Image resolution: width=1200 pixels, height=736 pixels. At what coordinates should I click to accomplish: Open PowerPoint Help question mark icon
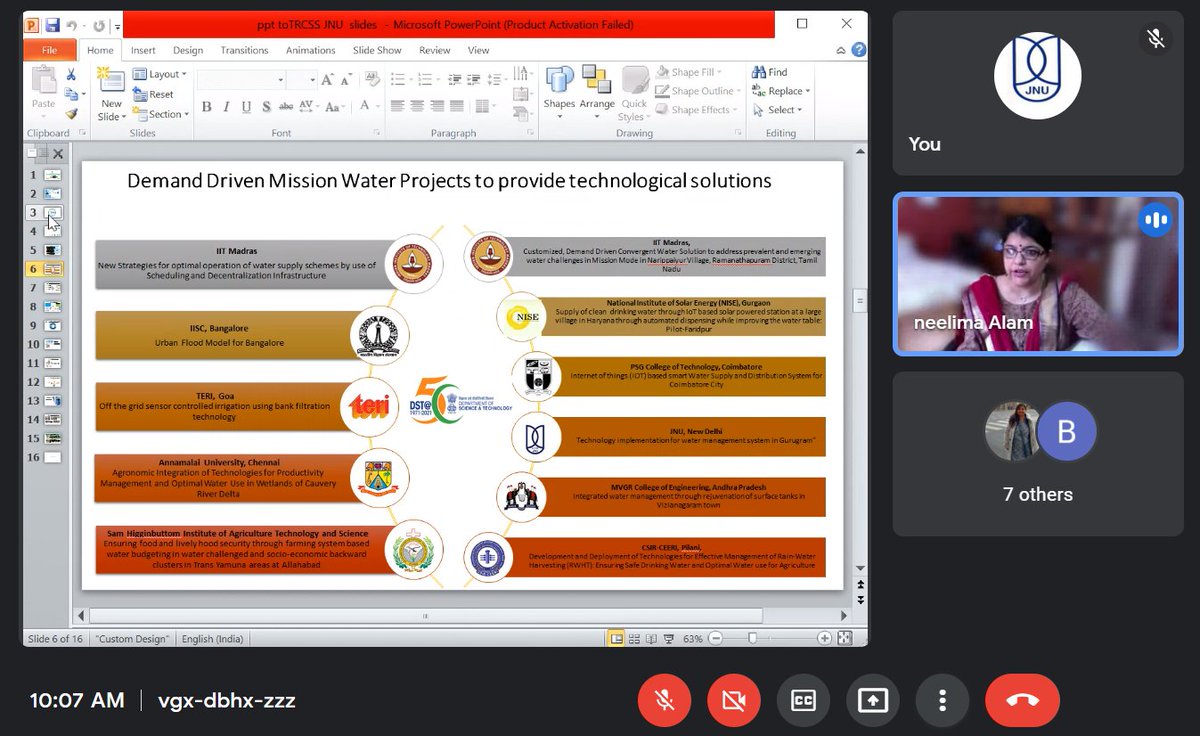[858, 49]
